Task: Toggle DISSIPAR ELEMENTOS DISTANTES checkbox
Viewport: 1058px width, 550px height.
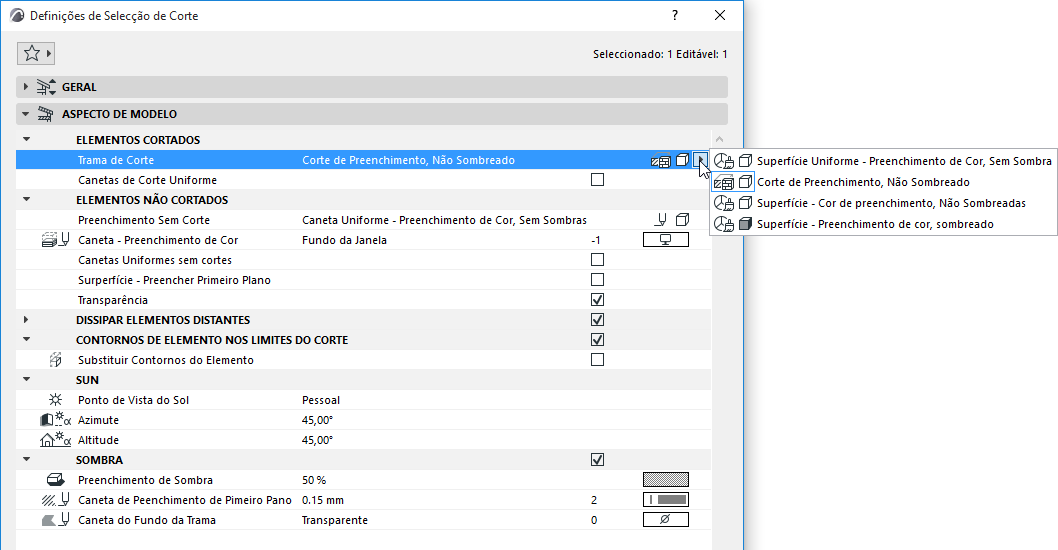Action: [x=597, y=319]
